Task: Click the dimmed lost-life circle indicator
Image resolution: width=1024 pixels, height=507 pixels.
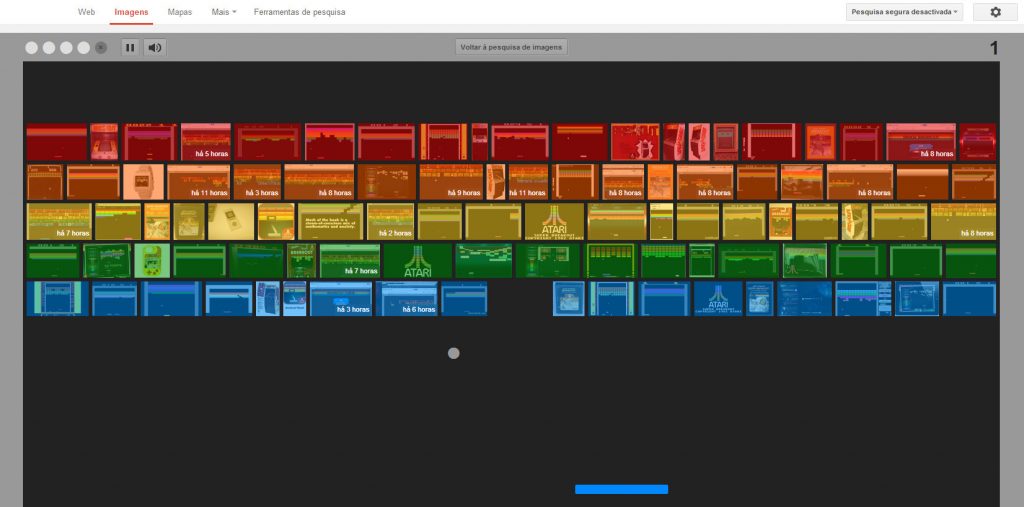Action: tap(101, 48)
